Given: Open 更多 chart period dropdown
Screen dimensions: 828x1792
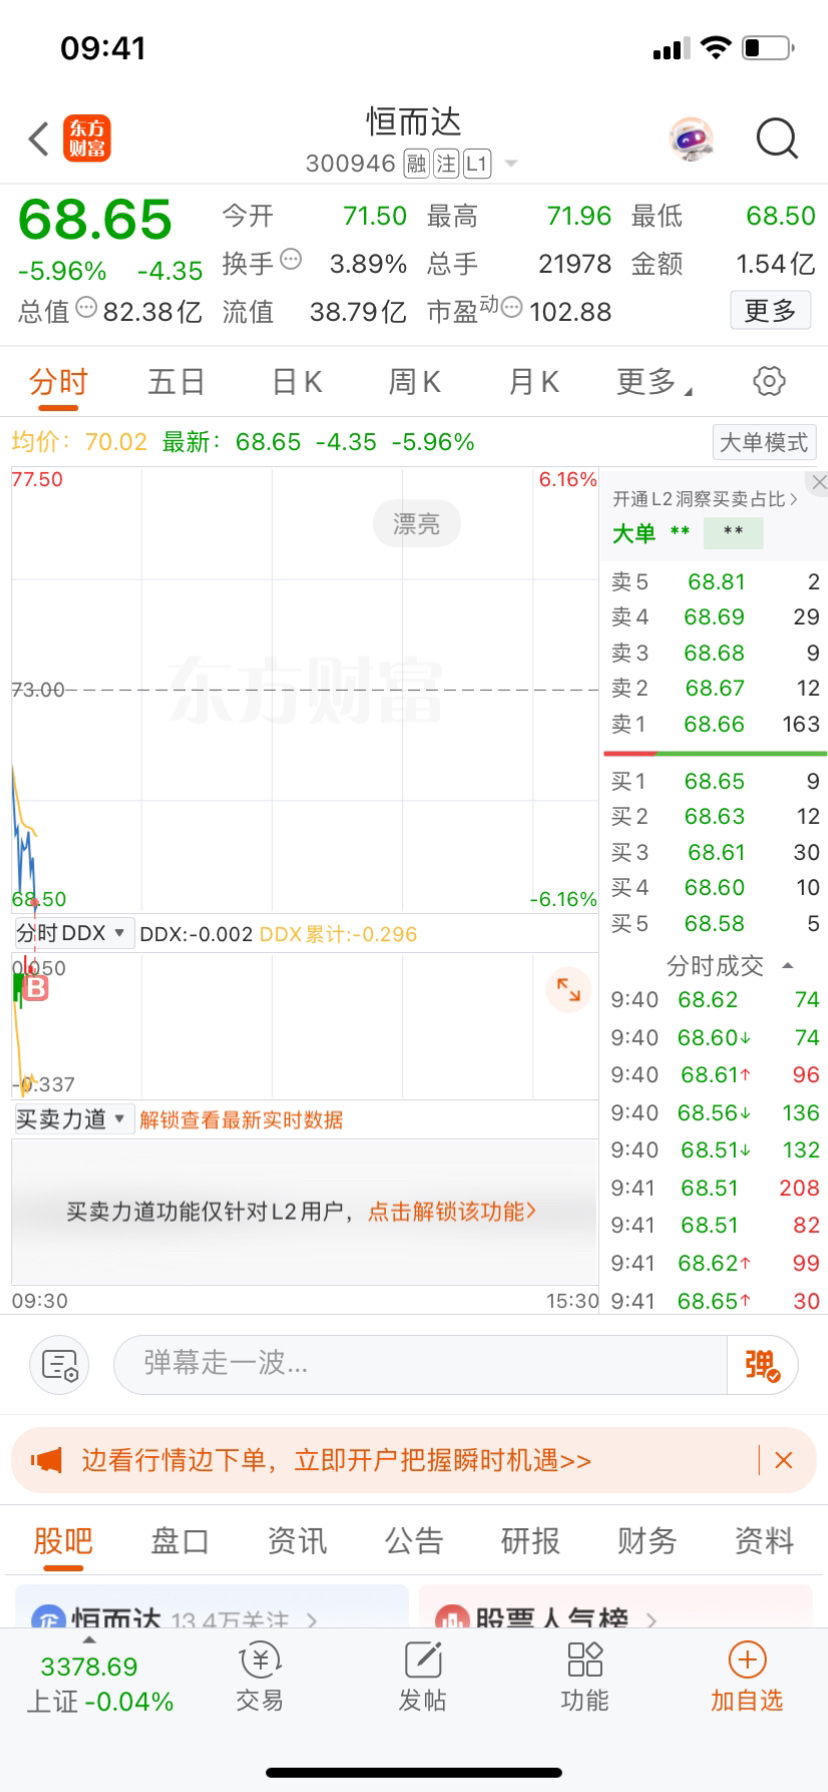Looking at the screenshot, I should (x=655, y=381).
